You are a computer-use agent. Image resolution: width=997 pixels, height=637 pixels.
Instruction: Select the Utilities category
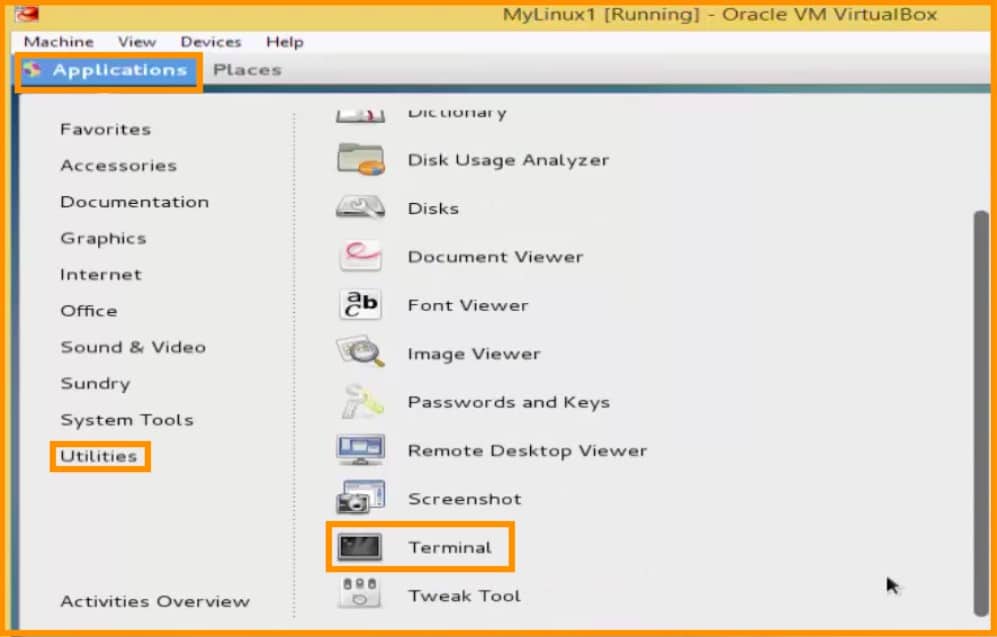click(99, 456)
